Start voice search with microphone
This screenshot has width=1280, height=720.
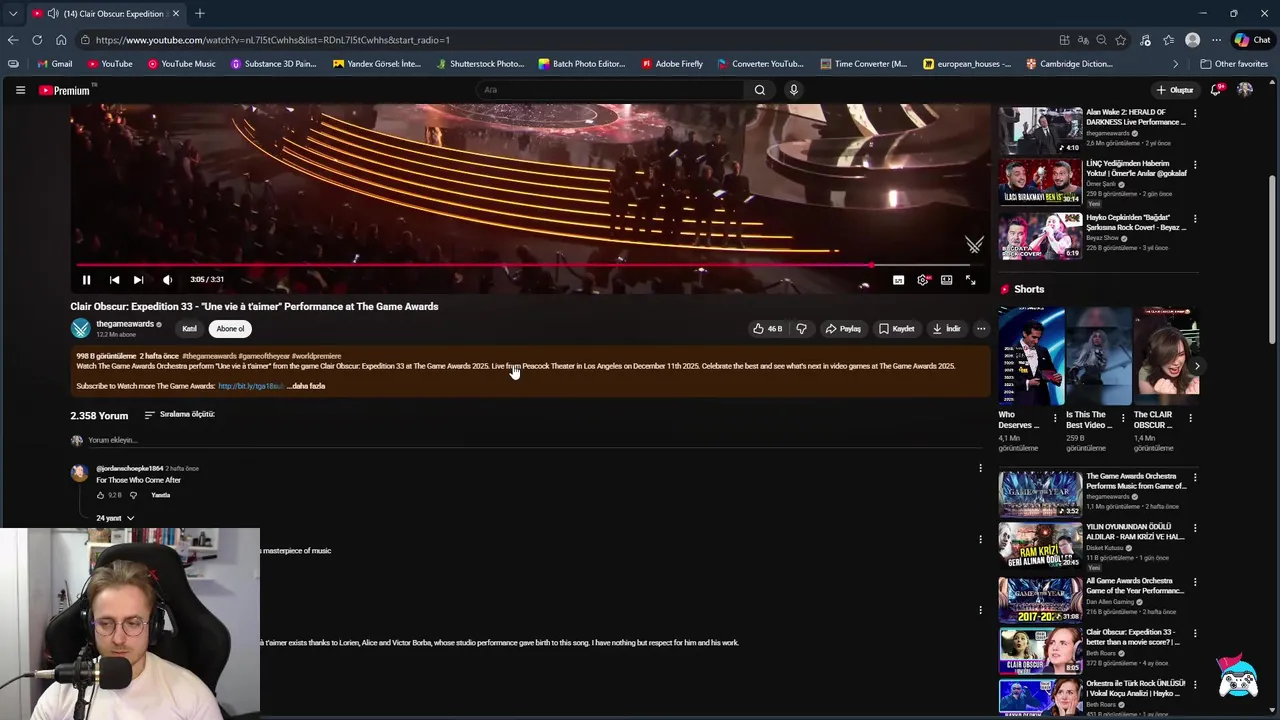tap(794, 90)
